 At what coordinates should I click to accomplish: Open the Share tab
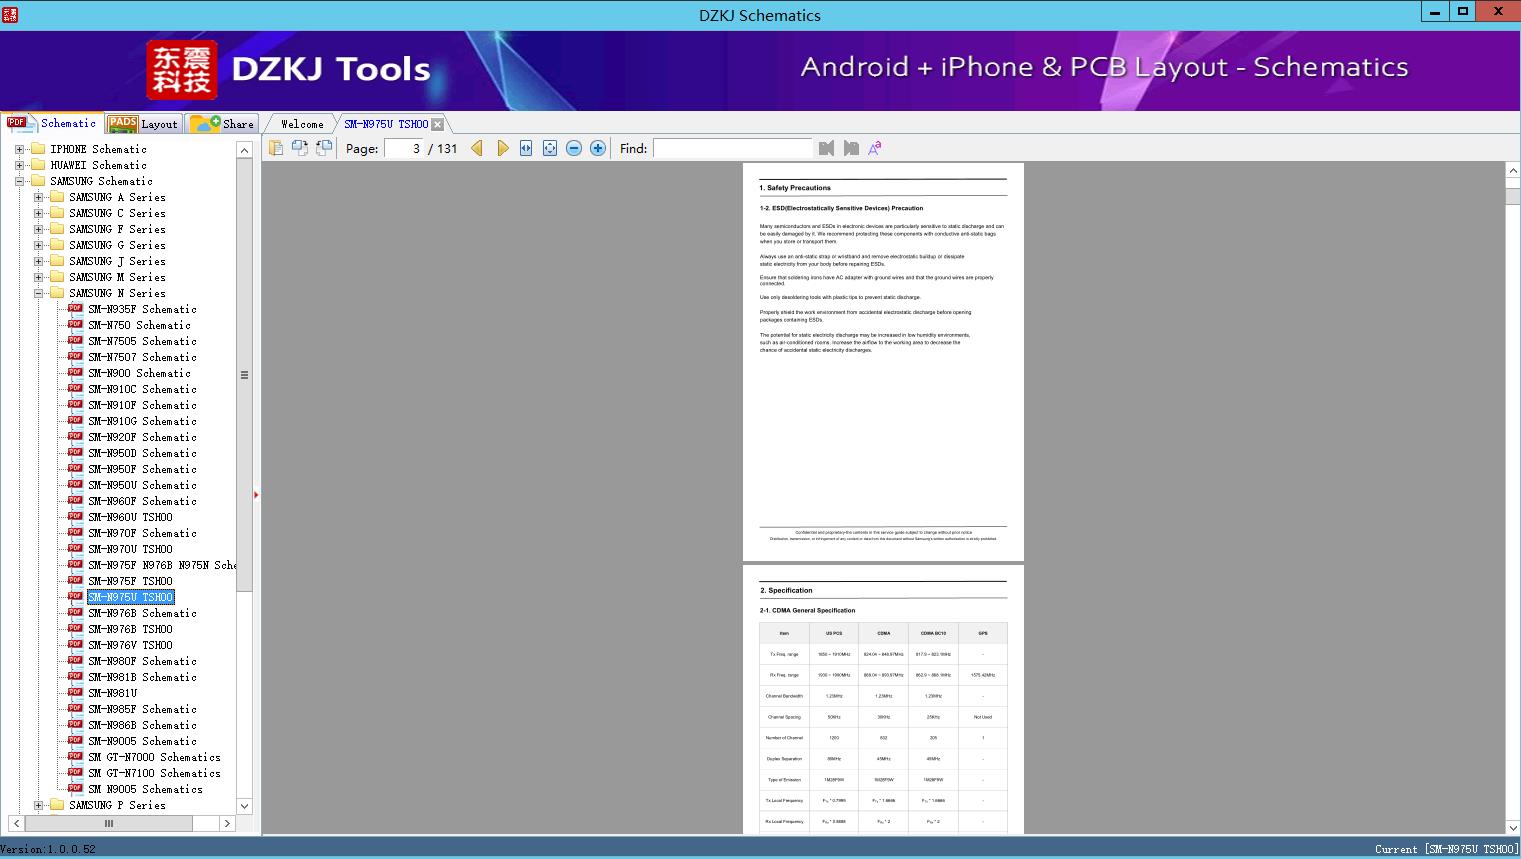tap(222, 124)
